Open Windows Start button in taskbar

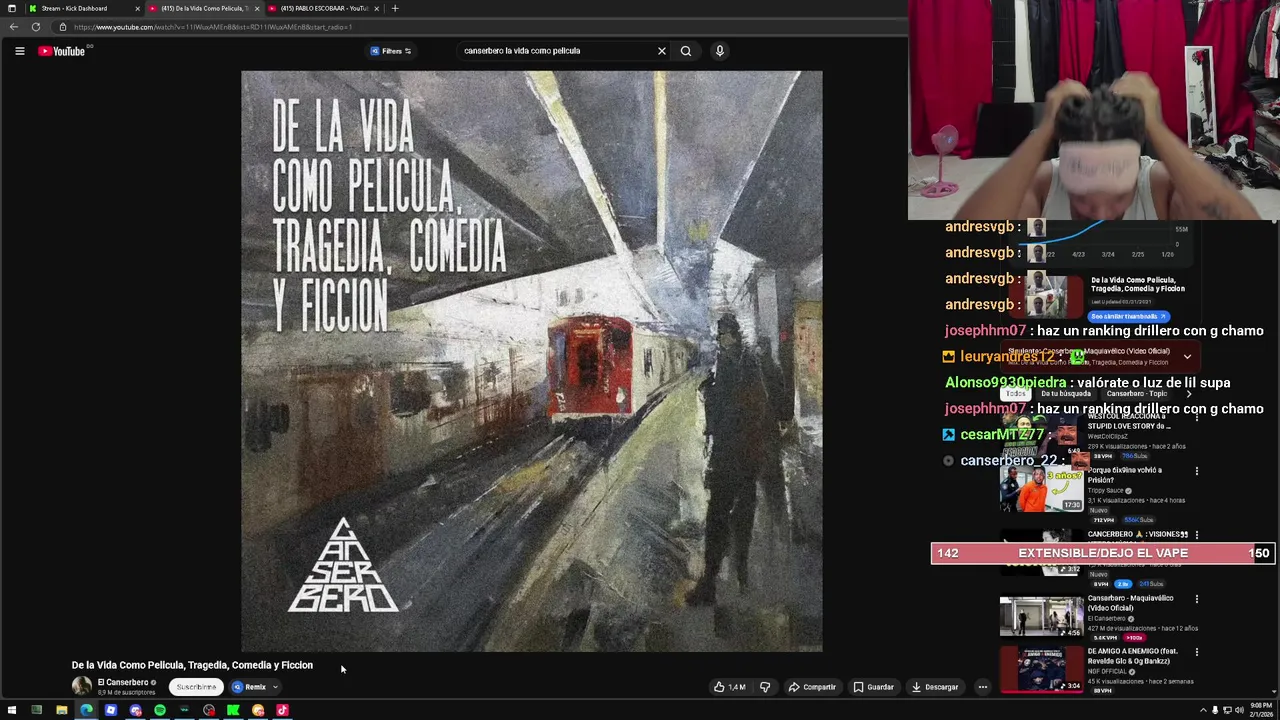click(12, 710)
